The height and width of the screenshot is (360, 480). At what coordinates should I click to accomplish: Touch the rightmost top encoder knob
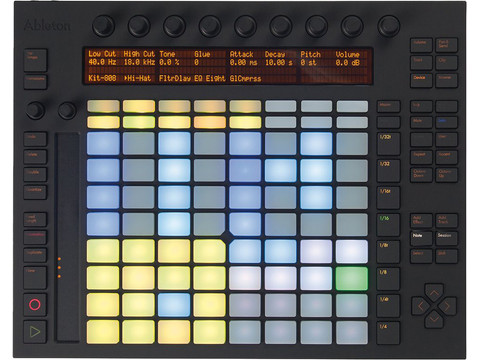(388, 26)
